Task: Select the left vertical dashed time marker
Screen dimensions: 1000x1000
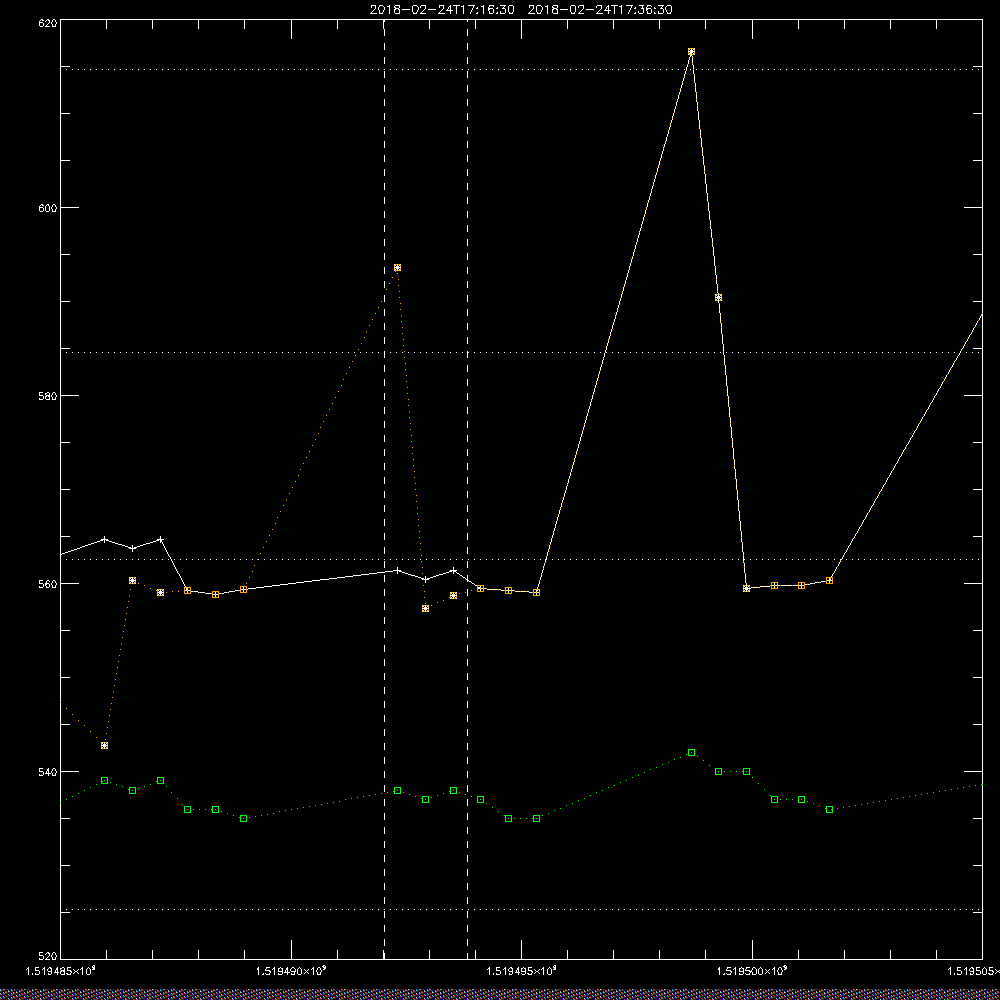Action: [384, 489]
